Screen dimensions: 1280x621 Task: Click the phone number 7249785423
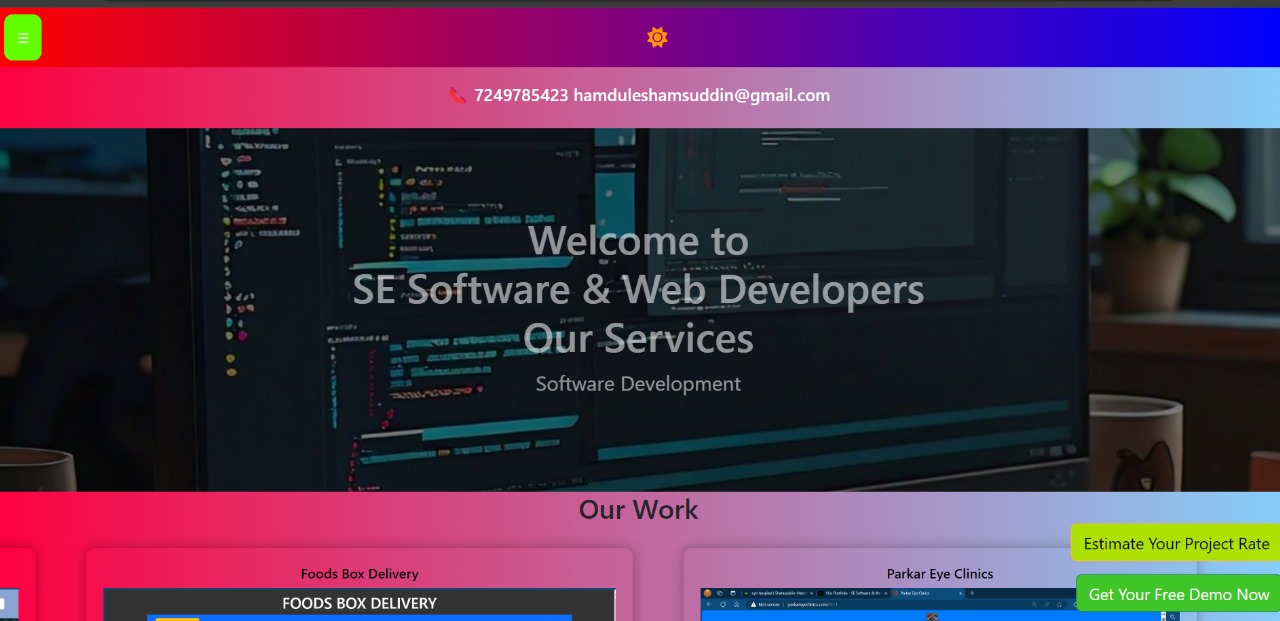pyautogui.click(x=521, y=96)
